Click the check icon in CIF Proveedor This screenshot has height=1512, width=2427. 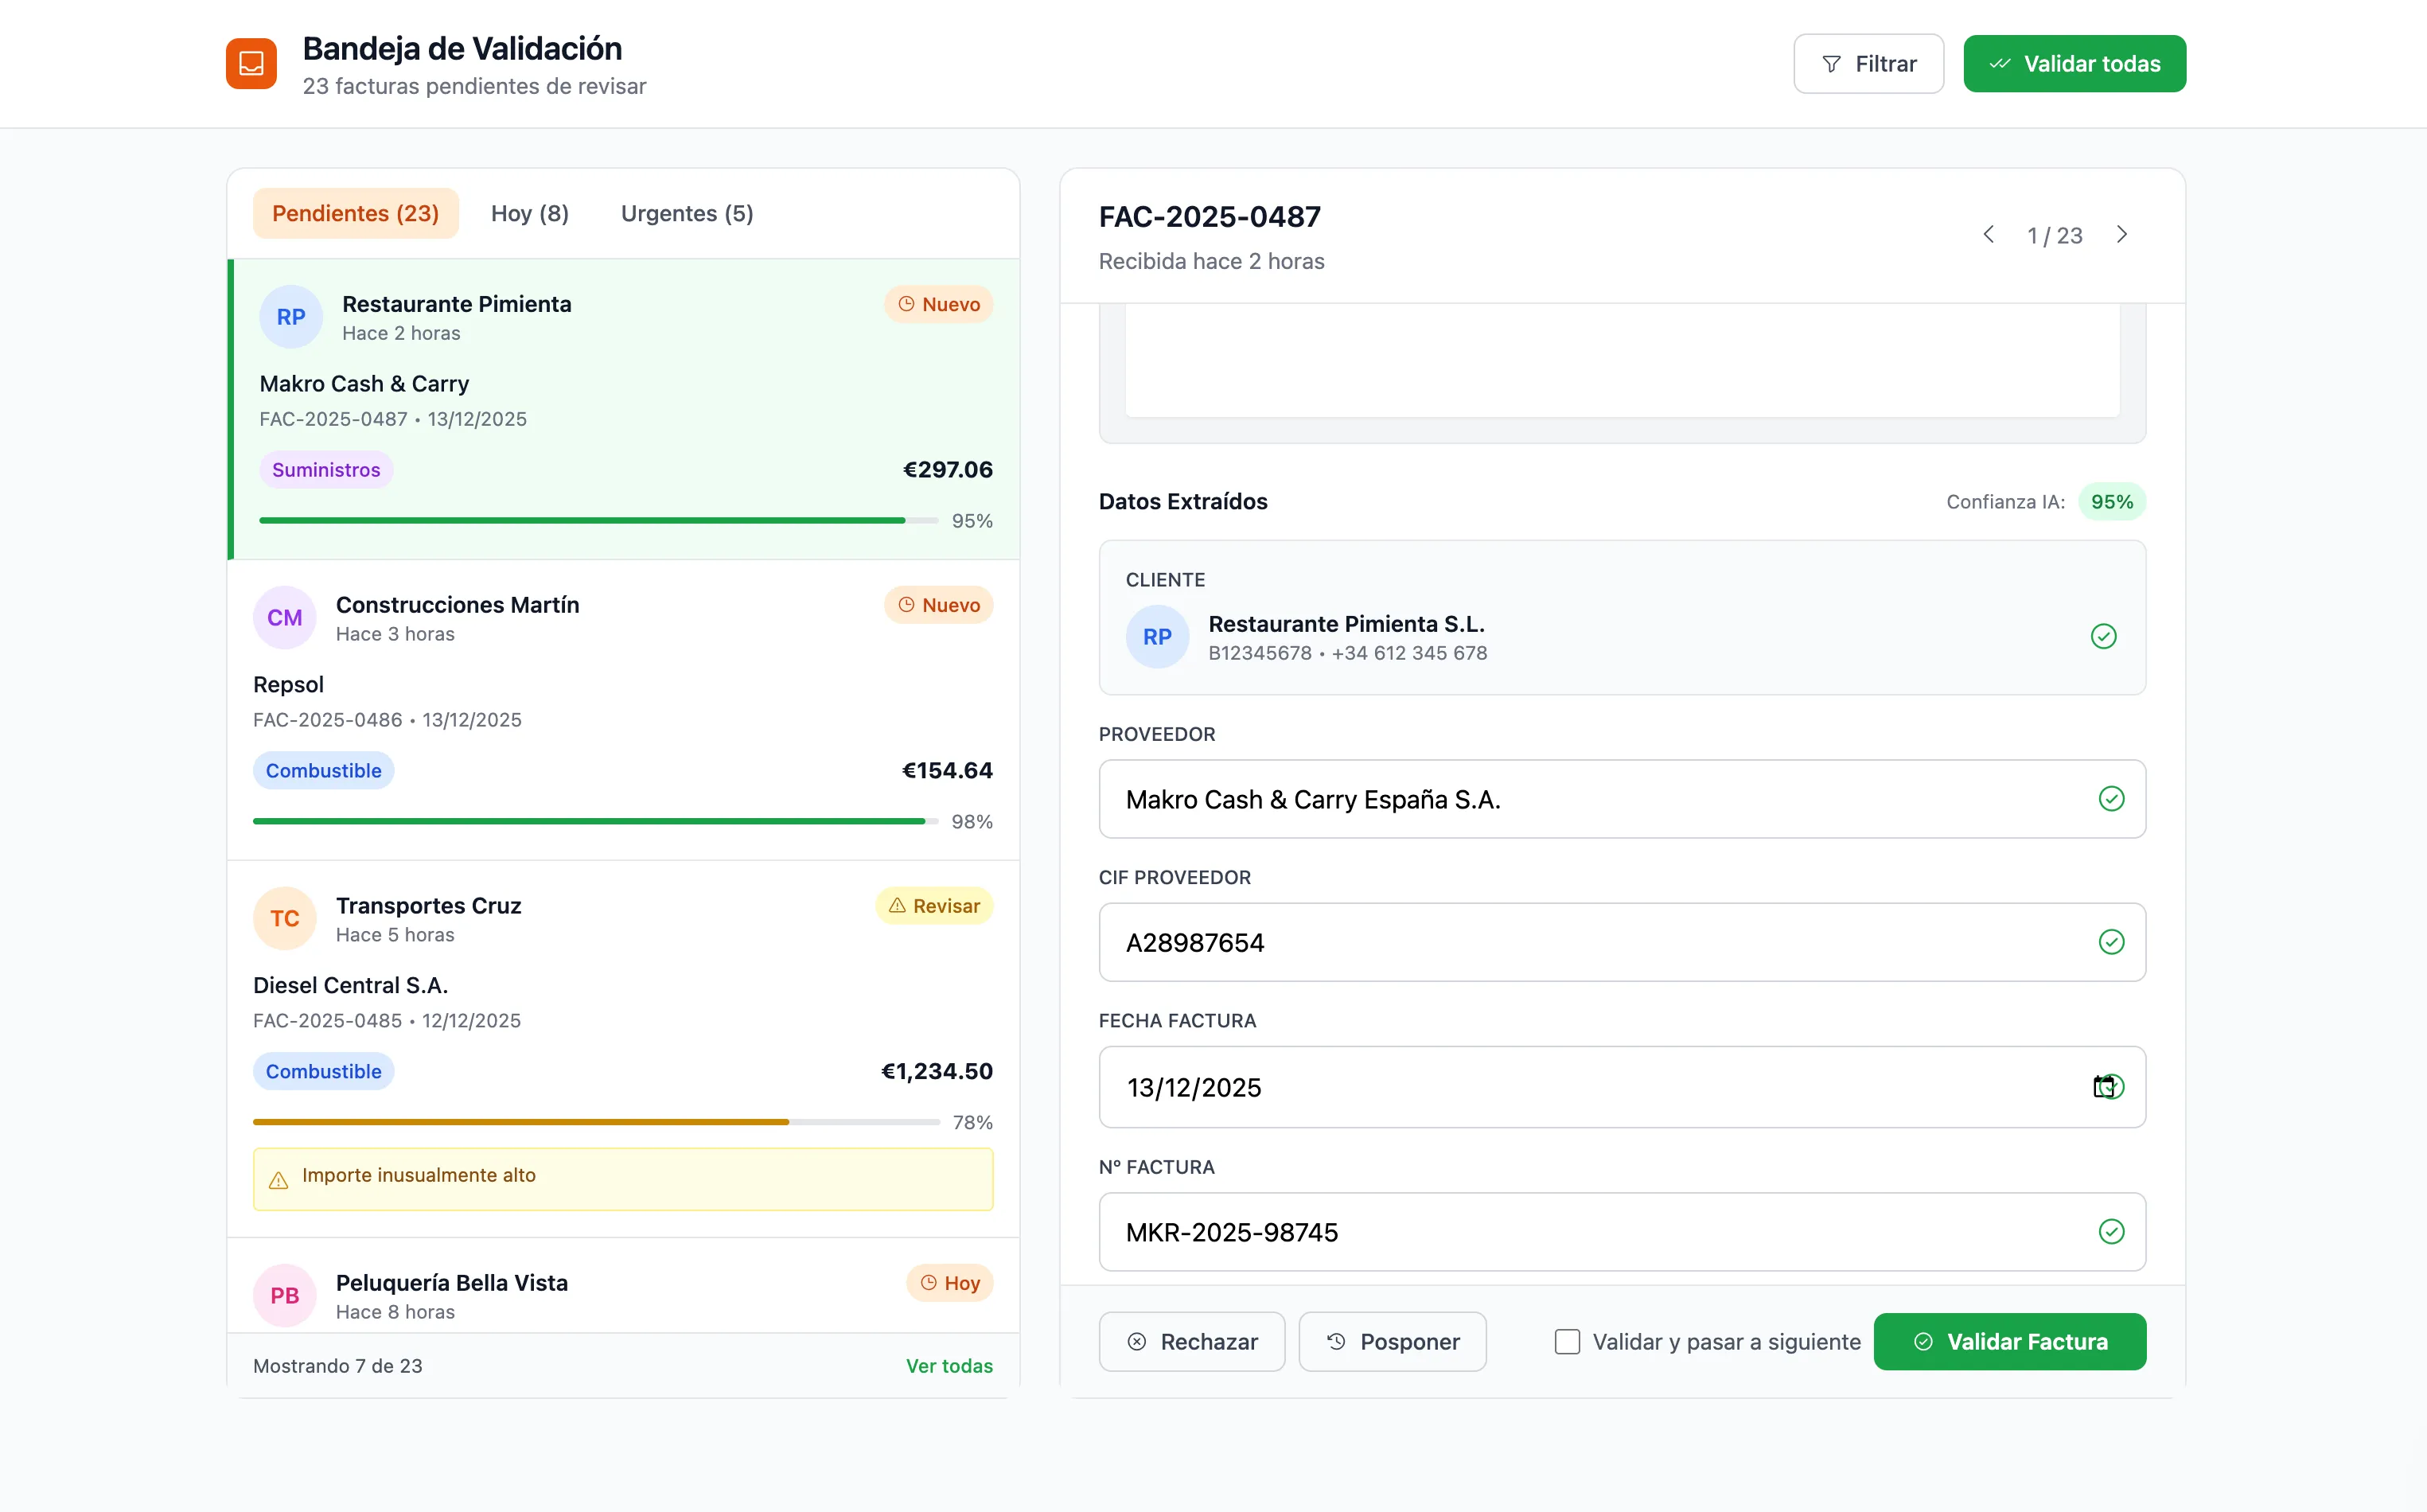tap(2111, 942)
